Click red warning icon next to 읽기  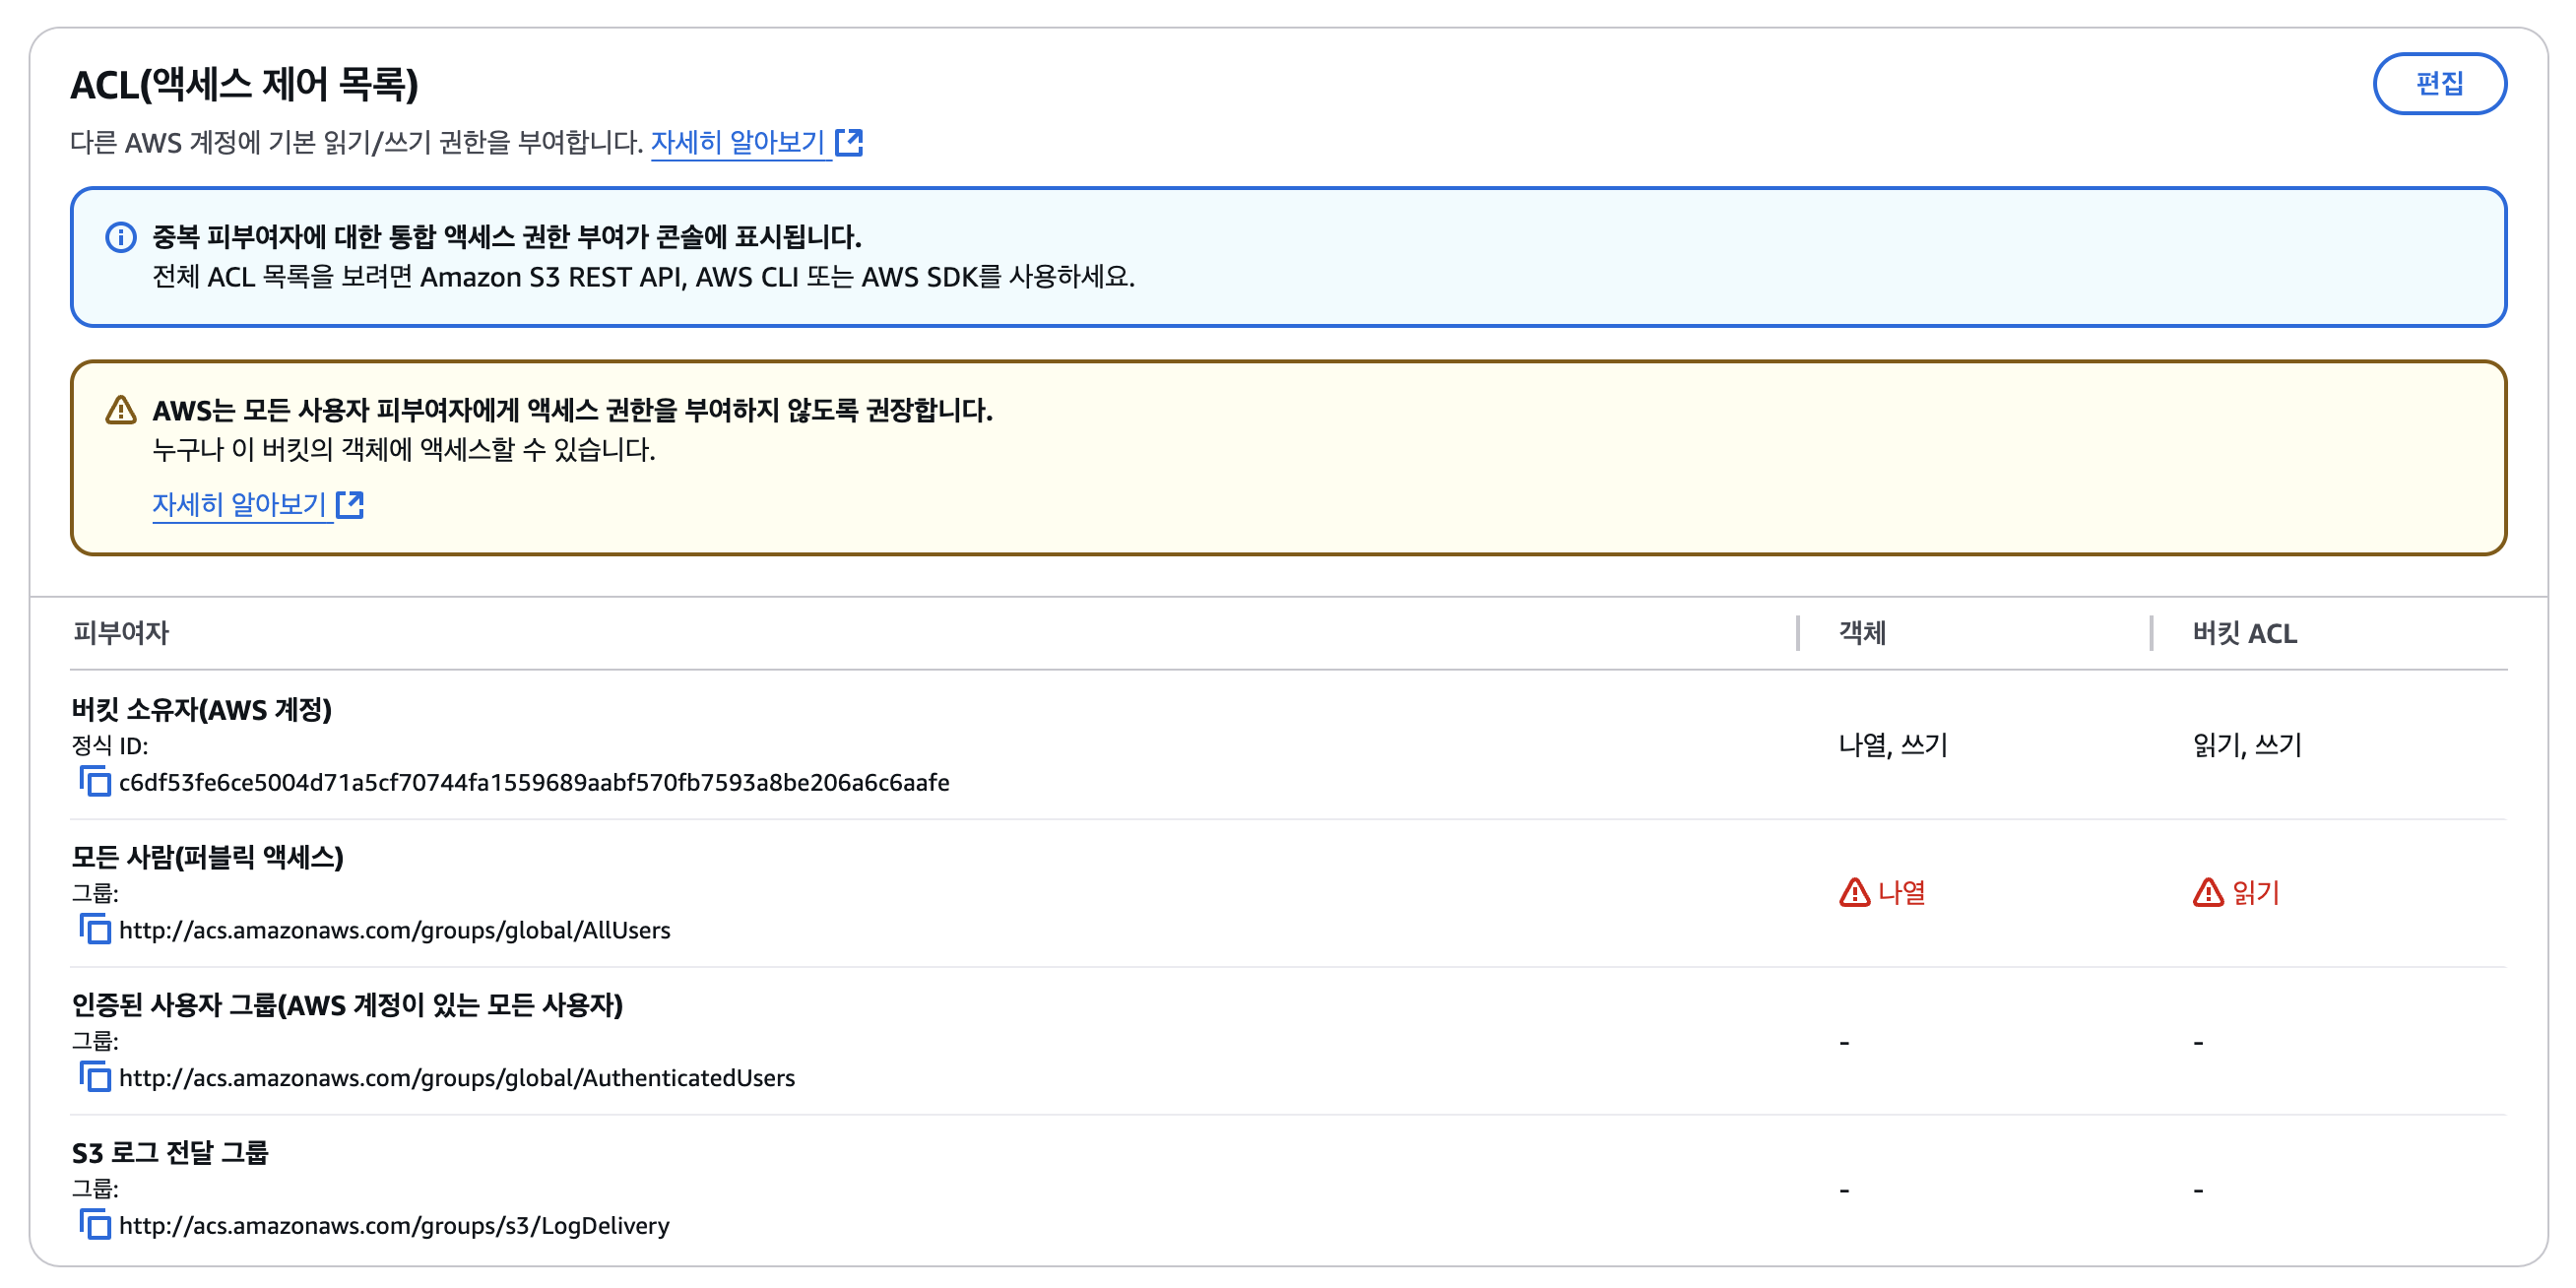pyautogui.click(x=2207, y=892)
